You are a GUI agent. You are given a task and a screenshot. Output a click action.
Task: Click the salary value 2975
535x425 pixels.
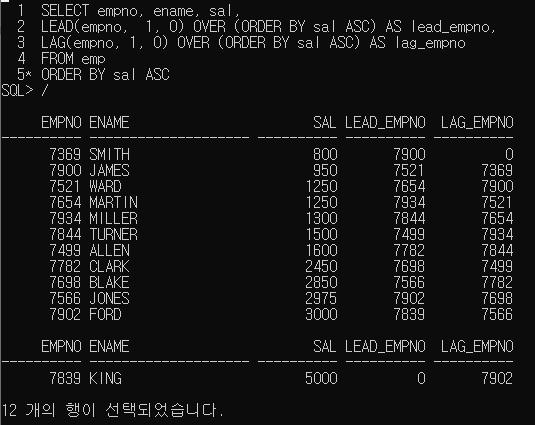[x=321, y=298]
